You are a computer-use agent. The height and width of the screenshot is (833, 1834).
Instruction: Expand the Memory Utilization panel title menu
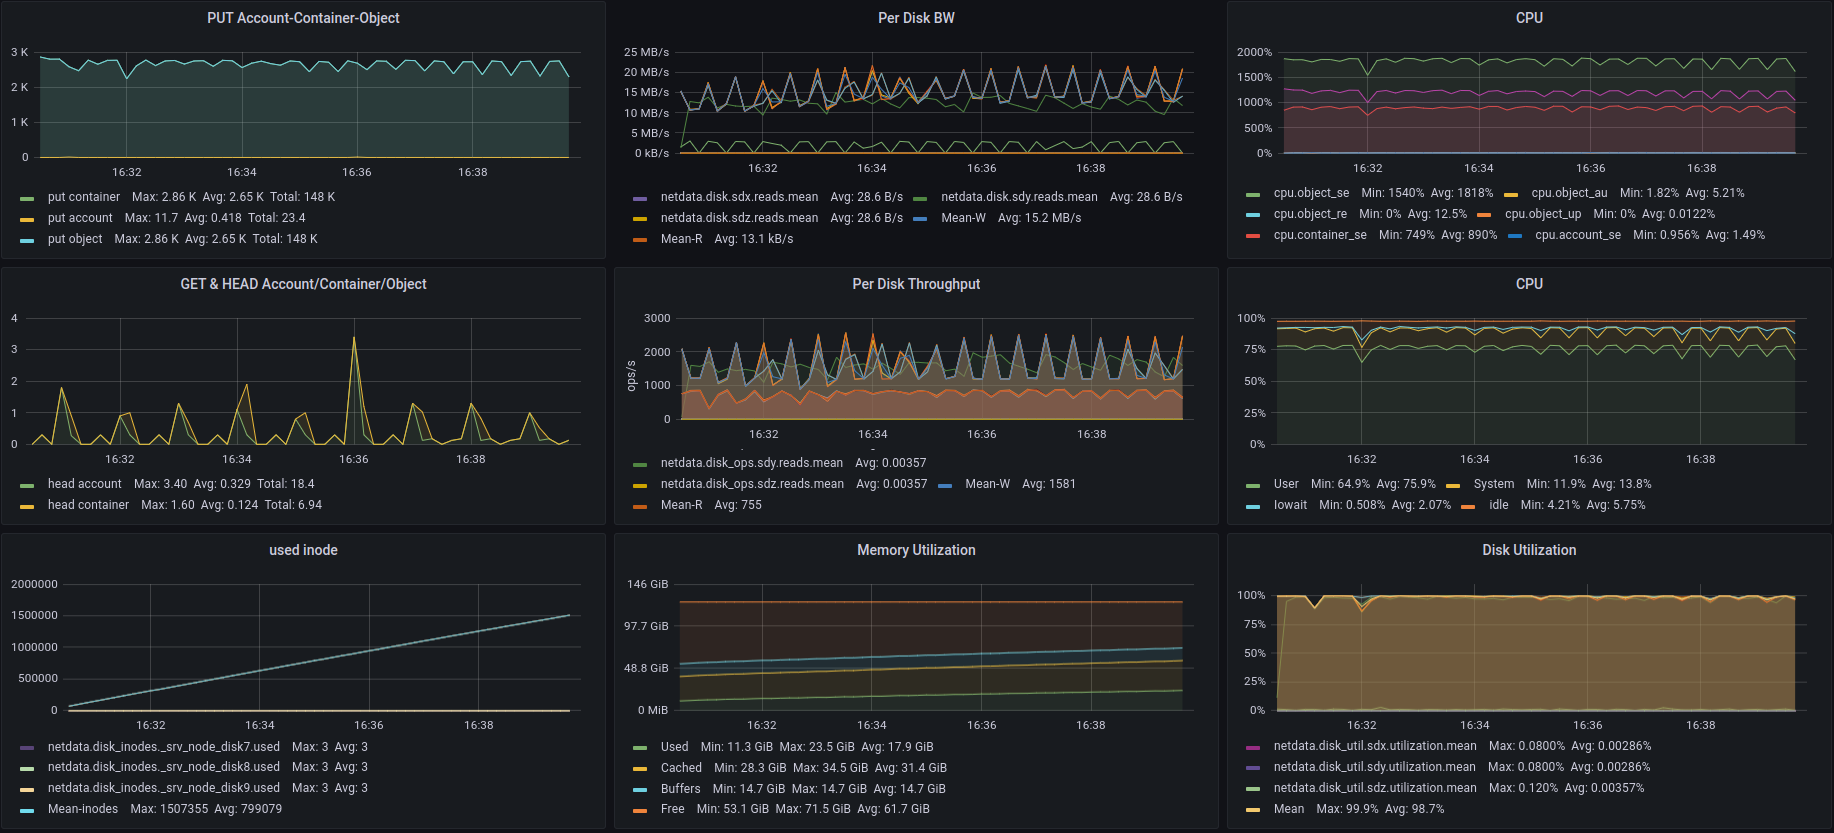point(916,550)
